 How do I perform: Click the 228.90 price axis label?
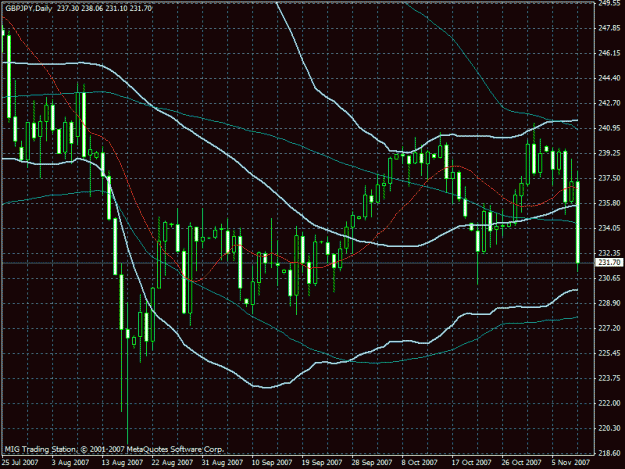(x=610, y=303)
